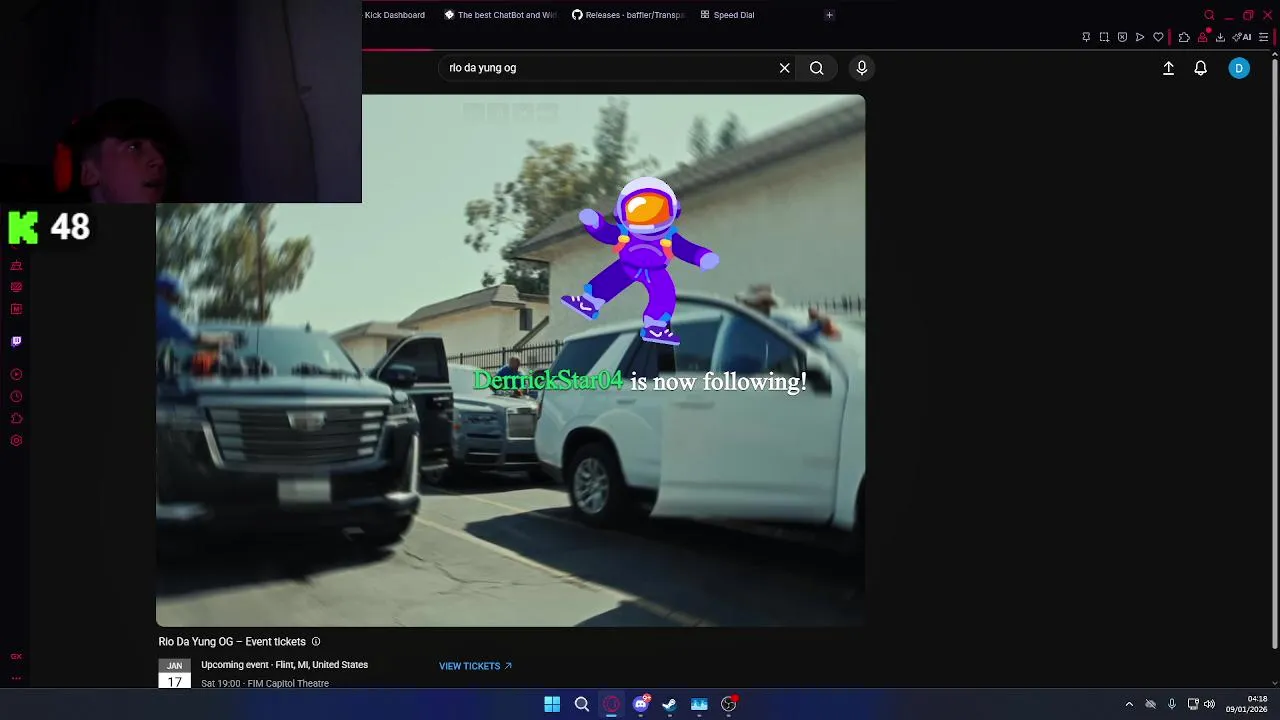Screen dimensions: 1280x720
Task: Open Windows taskbar search
Action: click(582, 704)
